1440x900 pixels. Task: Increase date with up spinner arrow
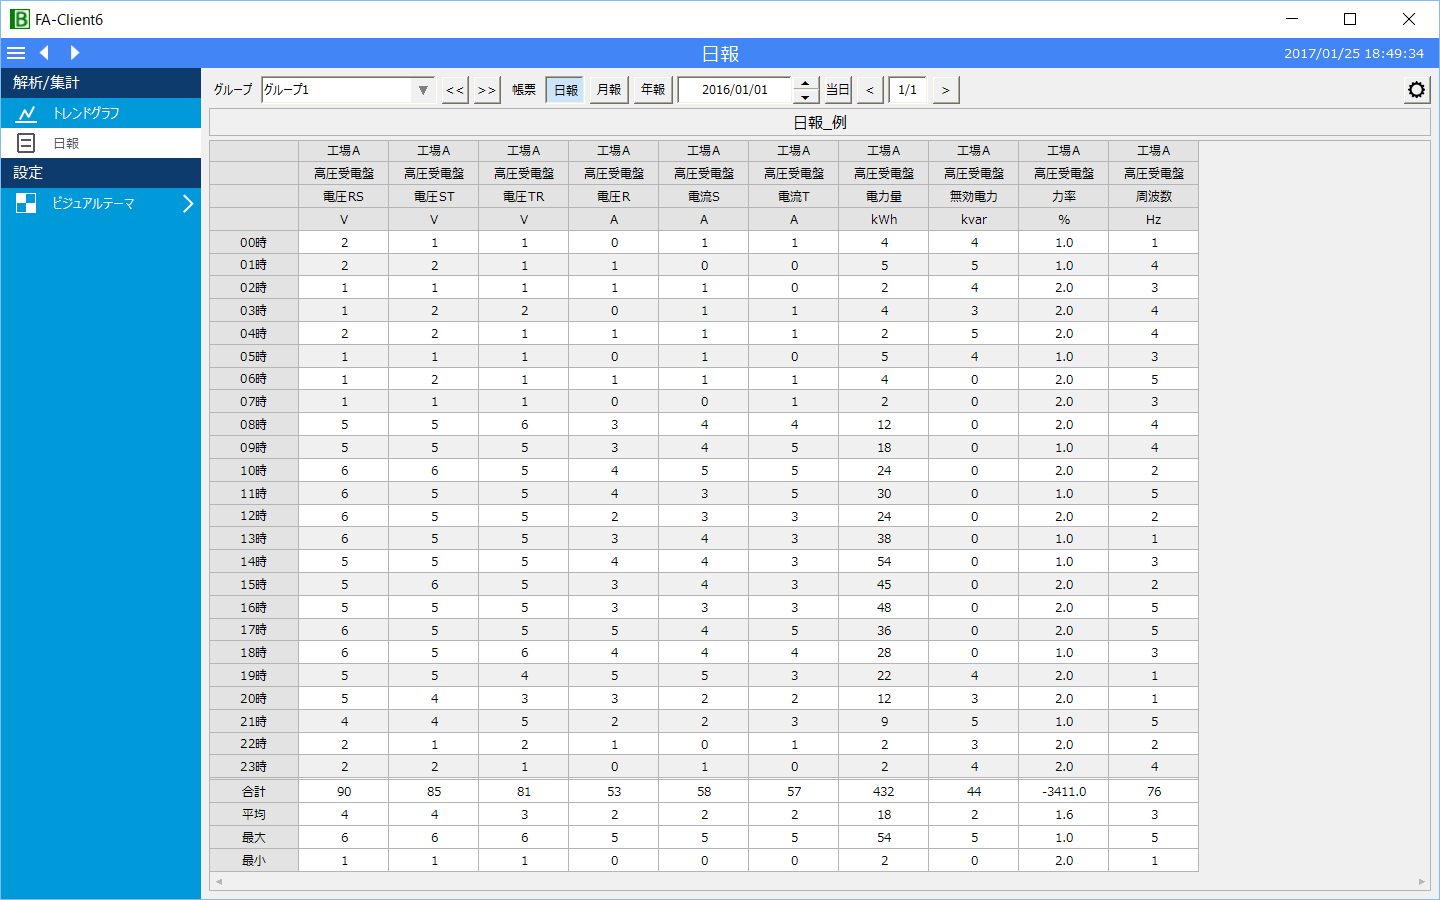click(x=805, y=84)
